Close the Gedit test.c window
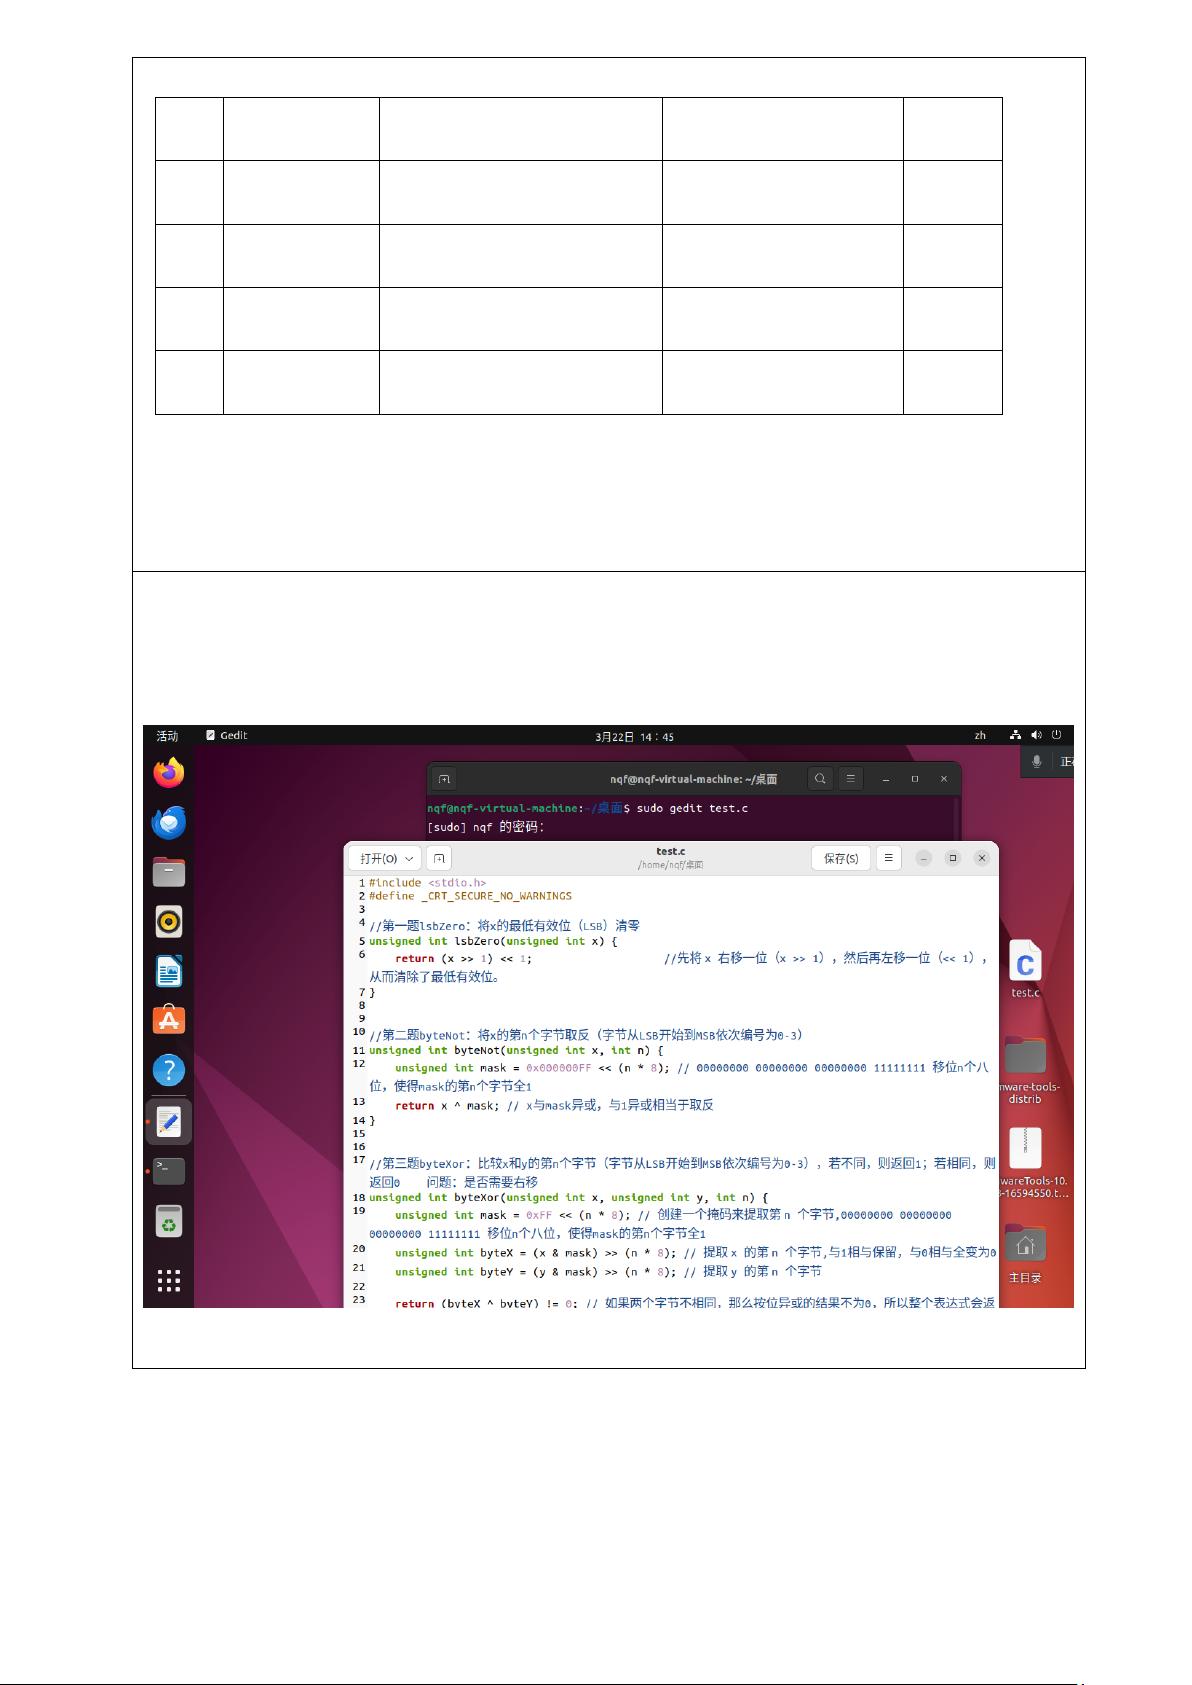The width and height of the screenshot is (1192, 1685). 982,858
